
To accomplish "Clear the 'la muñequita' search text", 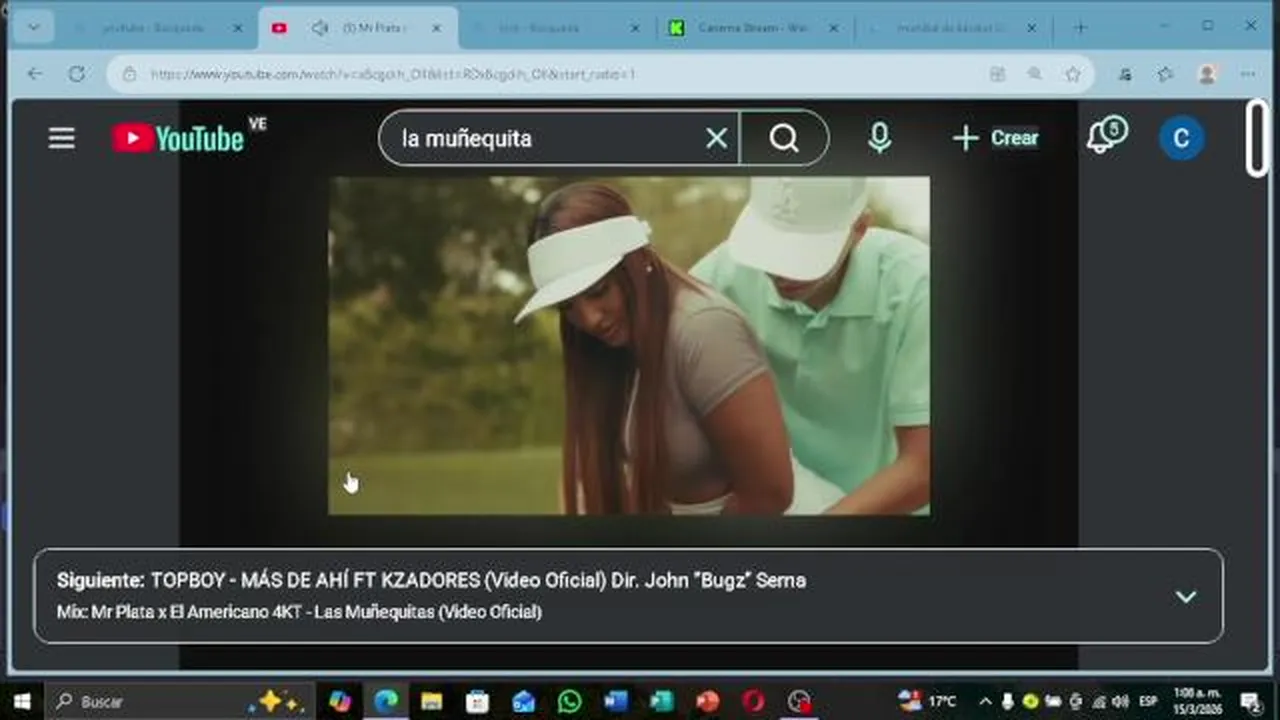I will (716, 138).
